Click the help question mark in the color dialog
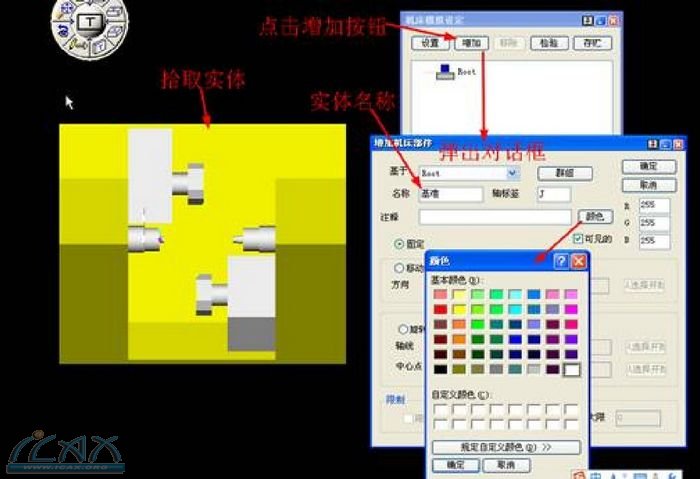 561,261
